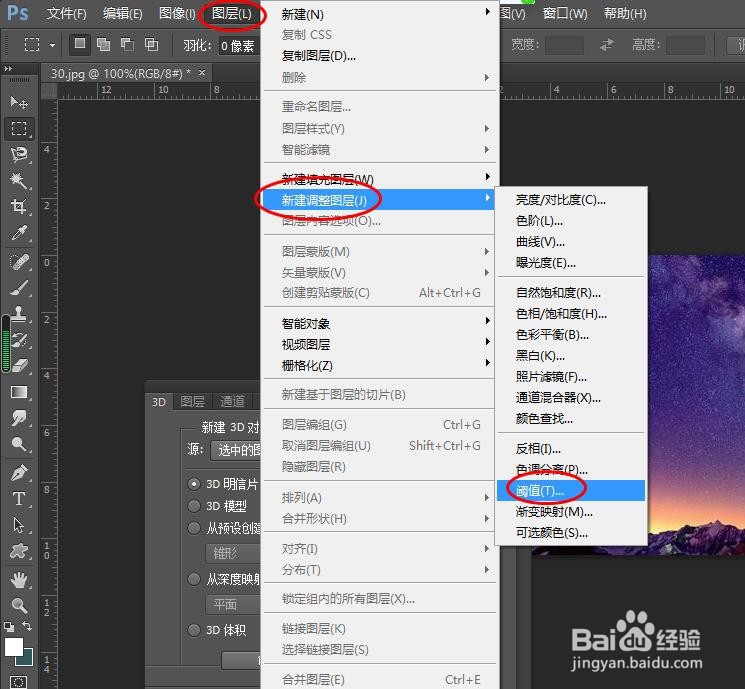Viewport: 745px width, 689px height.
Task: Select the Eraser tool
Action: [x=19, y=365]
